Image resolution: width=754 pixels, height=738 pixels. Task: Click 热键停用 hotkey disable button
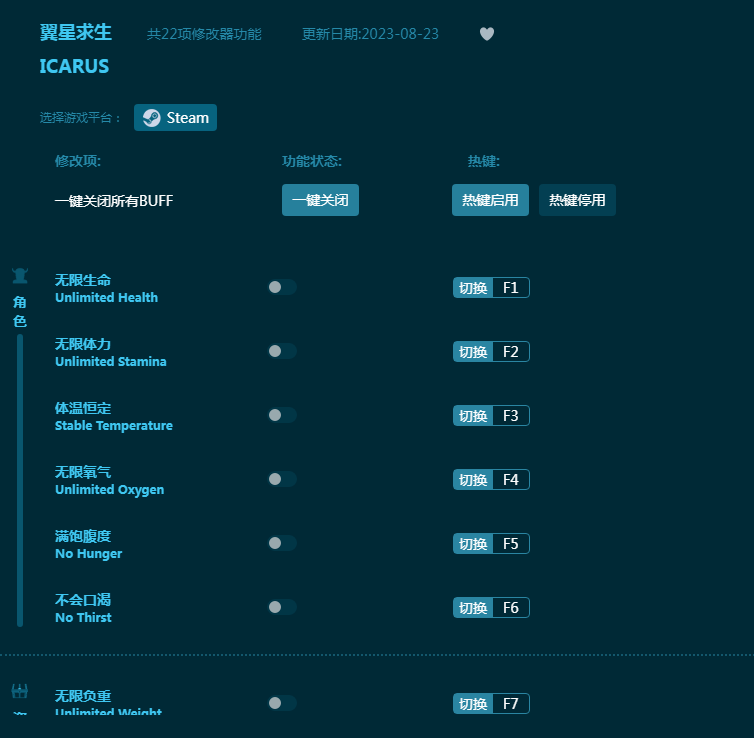[577, 200]
